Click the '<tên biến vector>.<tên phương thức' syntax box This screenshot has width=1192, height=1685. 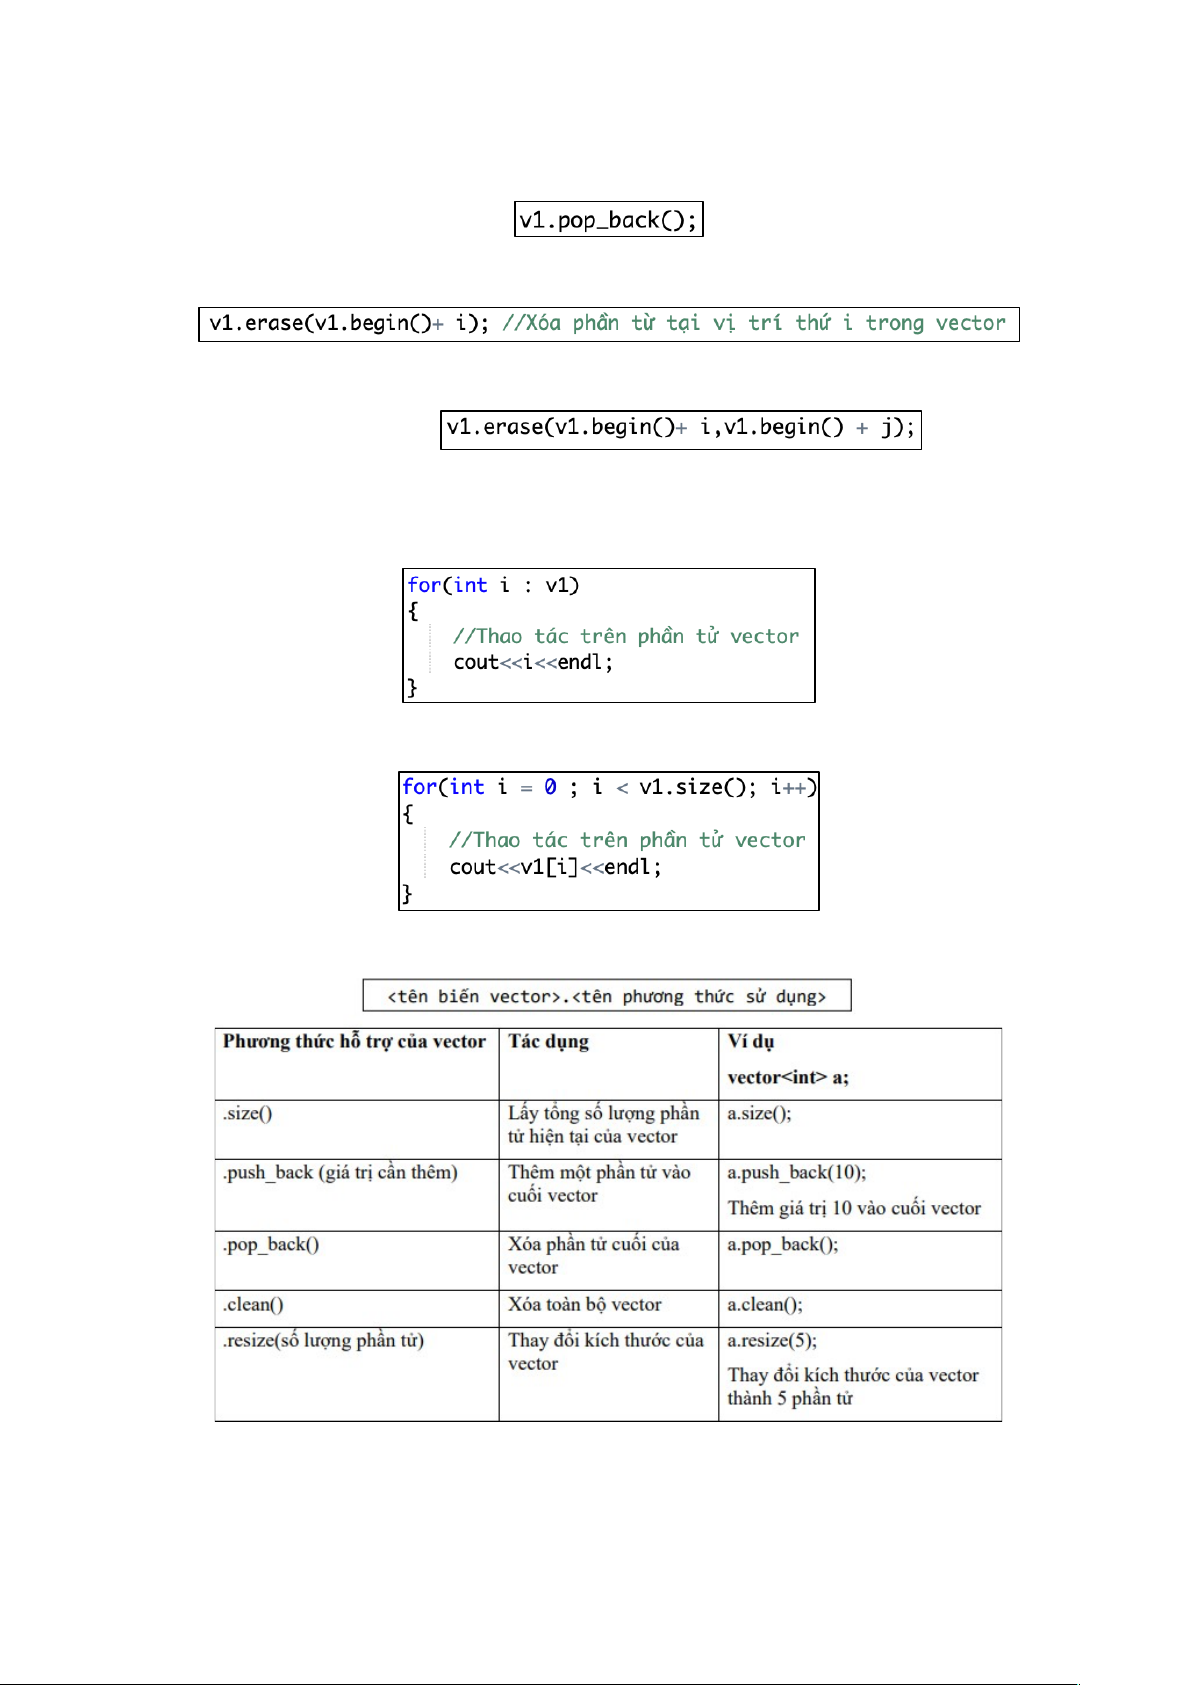(x=606, y=996)
